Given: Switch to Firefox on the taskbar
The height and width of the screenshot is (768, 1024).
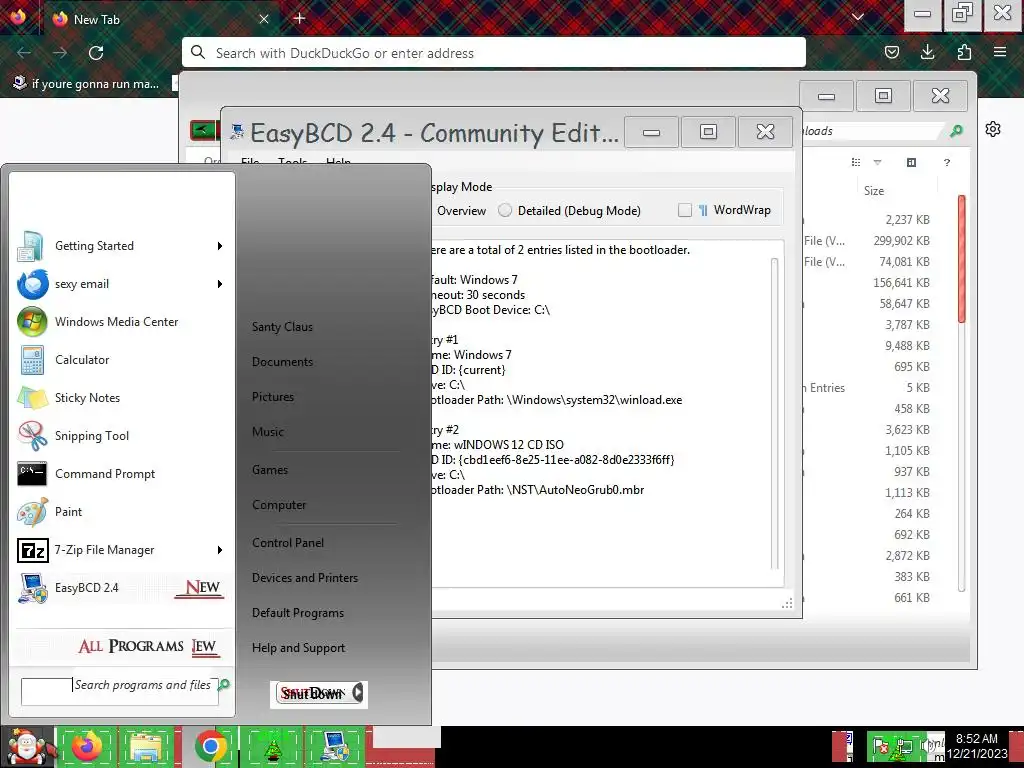Looking at the screenshot, I should click(86, 747).
